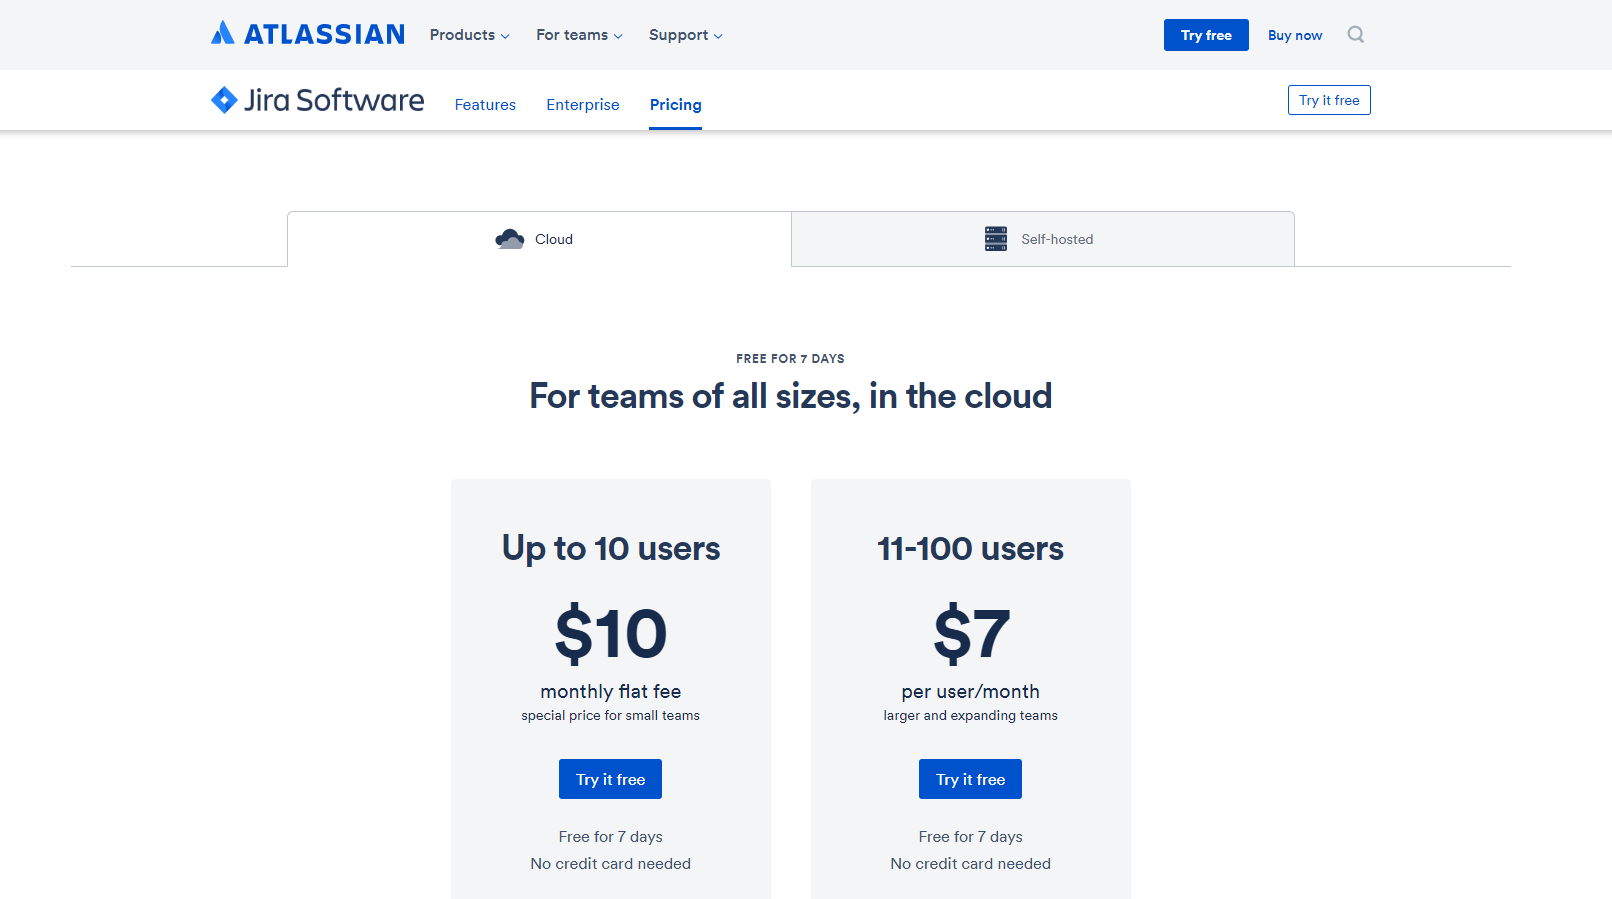Image resolution: width=1612 pixels, height=899 pixels.
Task: Switch to the Self-hosted pricing tab
Action: [1043, 239]
